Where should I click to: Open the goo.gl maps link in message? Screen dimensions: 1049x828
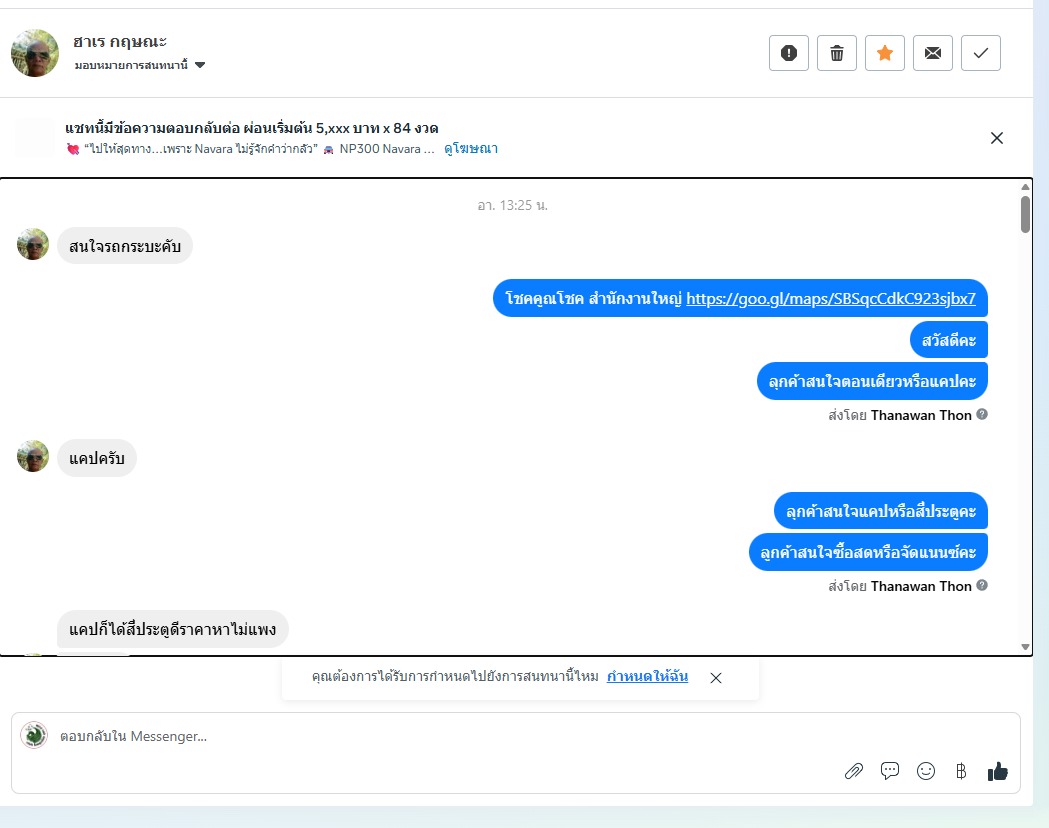click(831, 298)
